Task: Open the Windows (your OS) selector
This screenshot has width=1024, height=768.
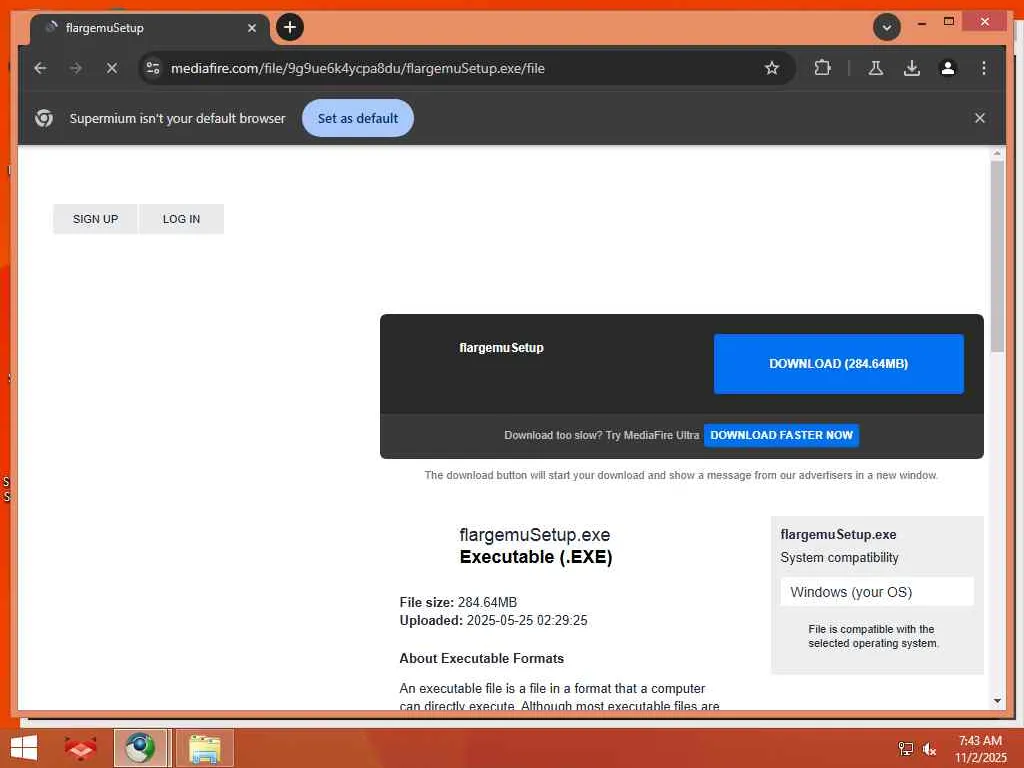Action: pos(877,592)
